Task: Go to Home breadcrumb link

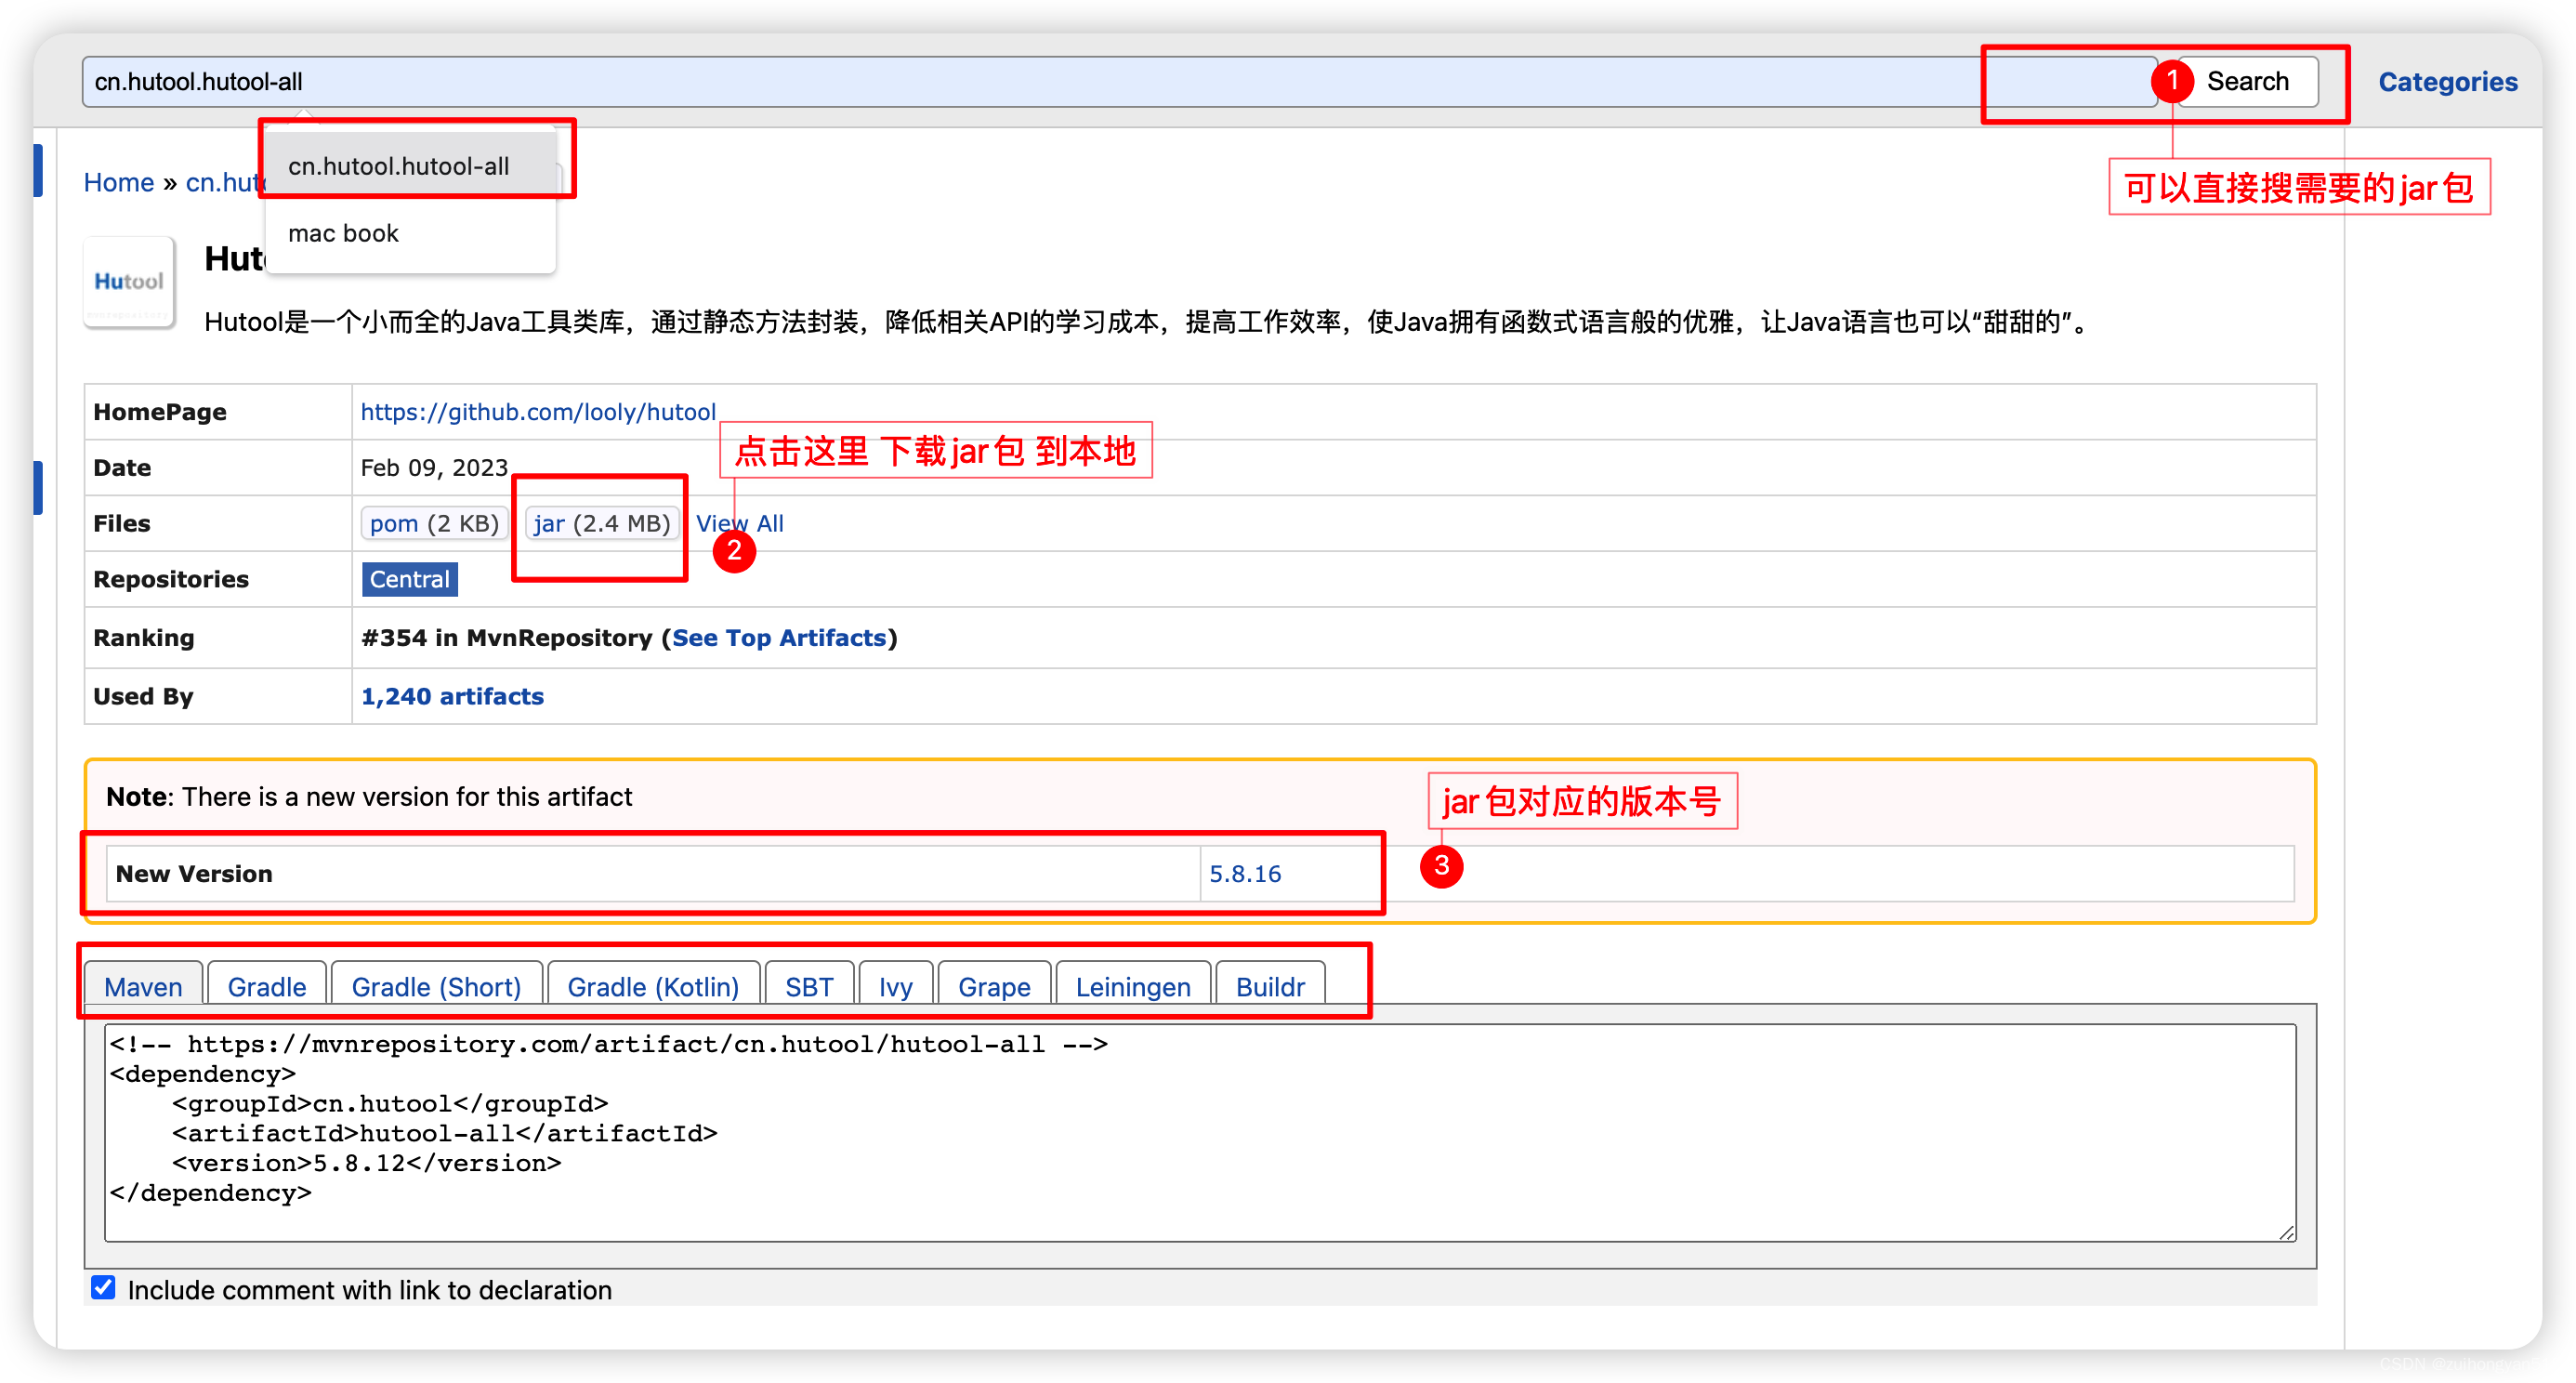Action: click(118, 182)
